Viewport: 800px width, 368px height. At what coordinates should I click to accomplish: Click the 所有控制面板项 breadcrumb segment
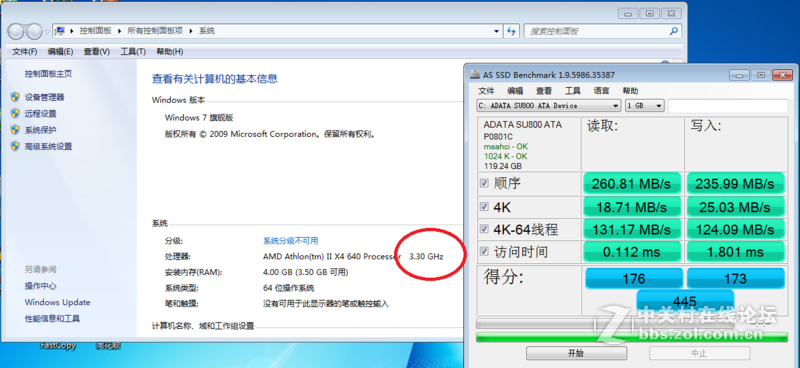coord(155,31)
